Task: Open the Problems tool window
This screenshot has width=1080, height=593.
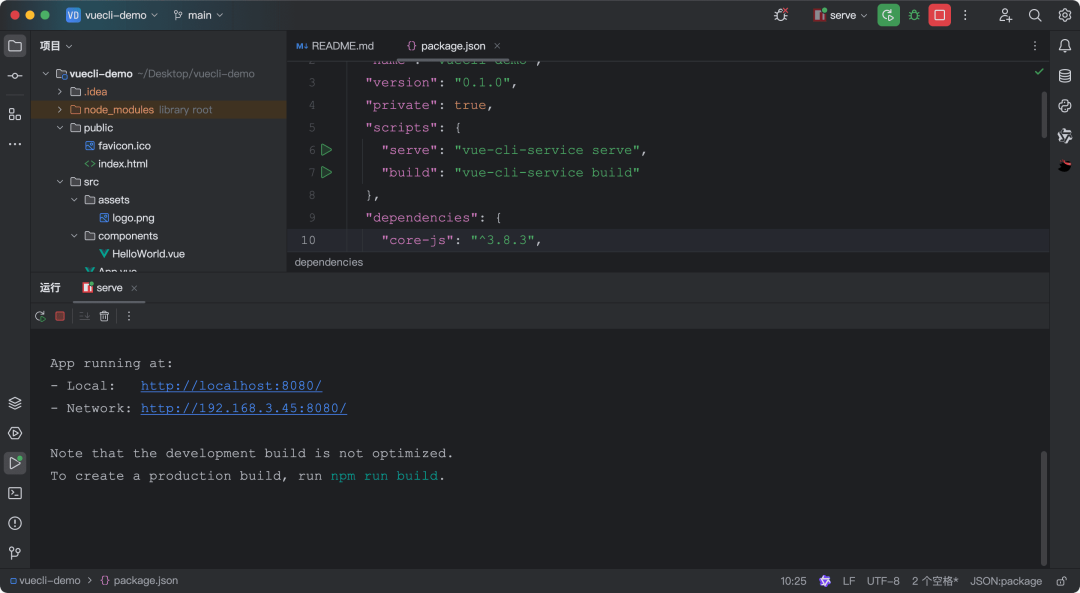Action: click(x=14, y=523)
